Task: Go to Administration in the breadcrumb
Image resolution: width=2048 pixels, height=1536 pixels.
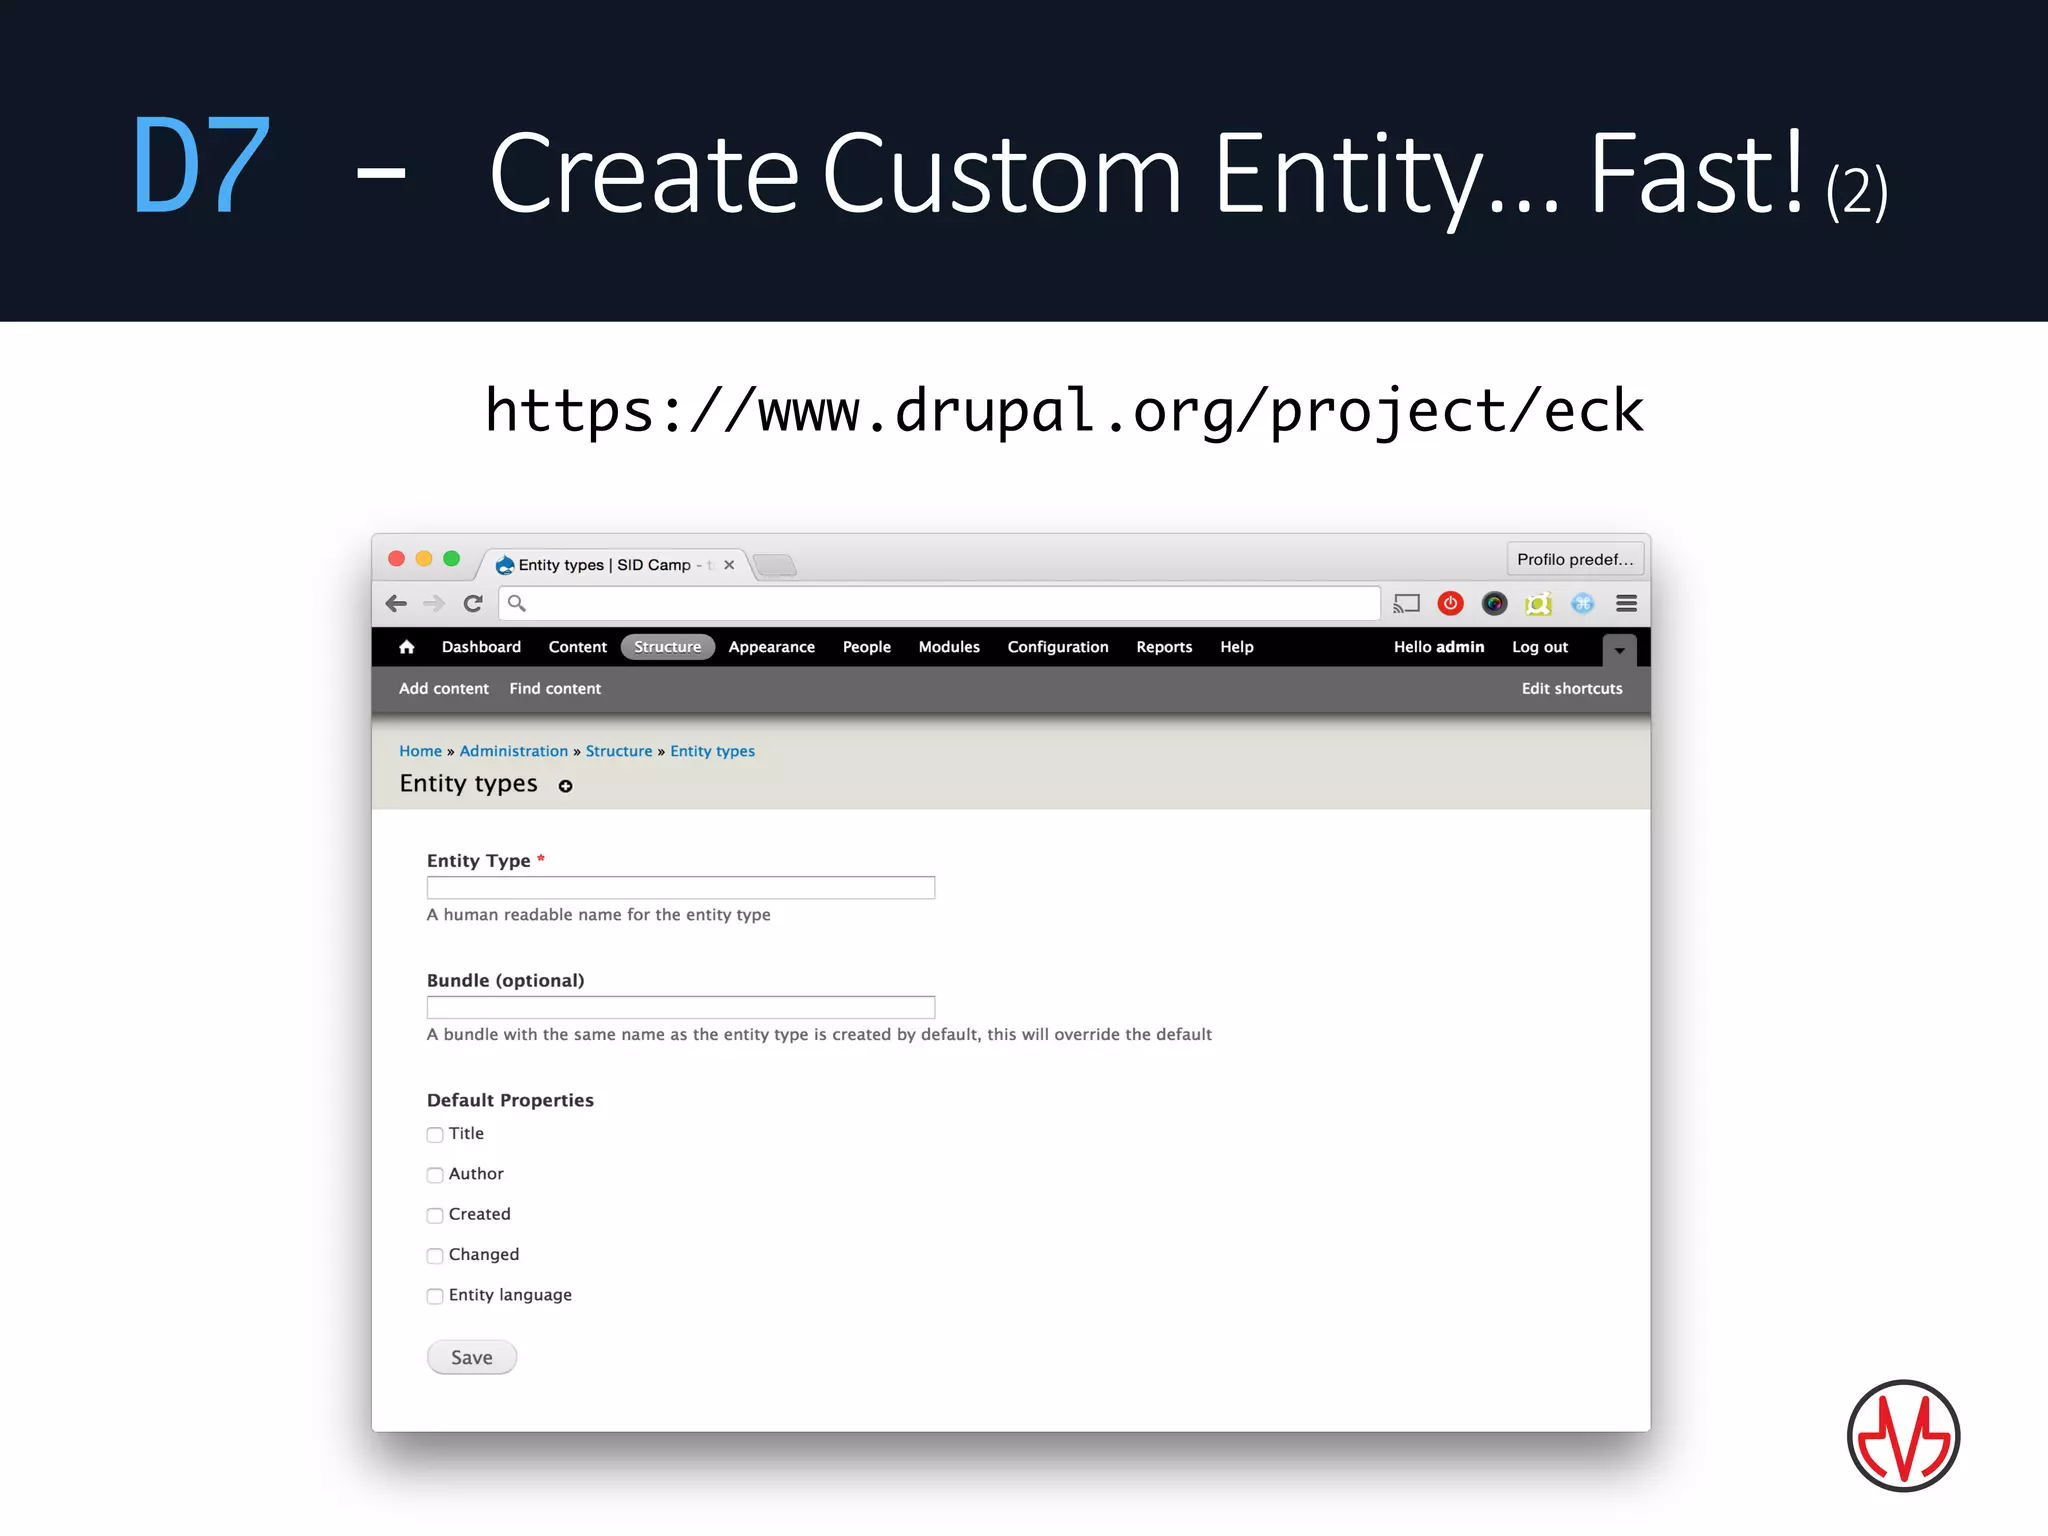Action: (514, 751)
